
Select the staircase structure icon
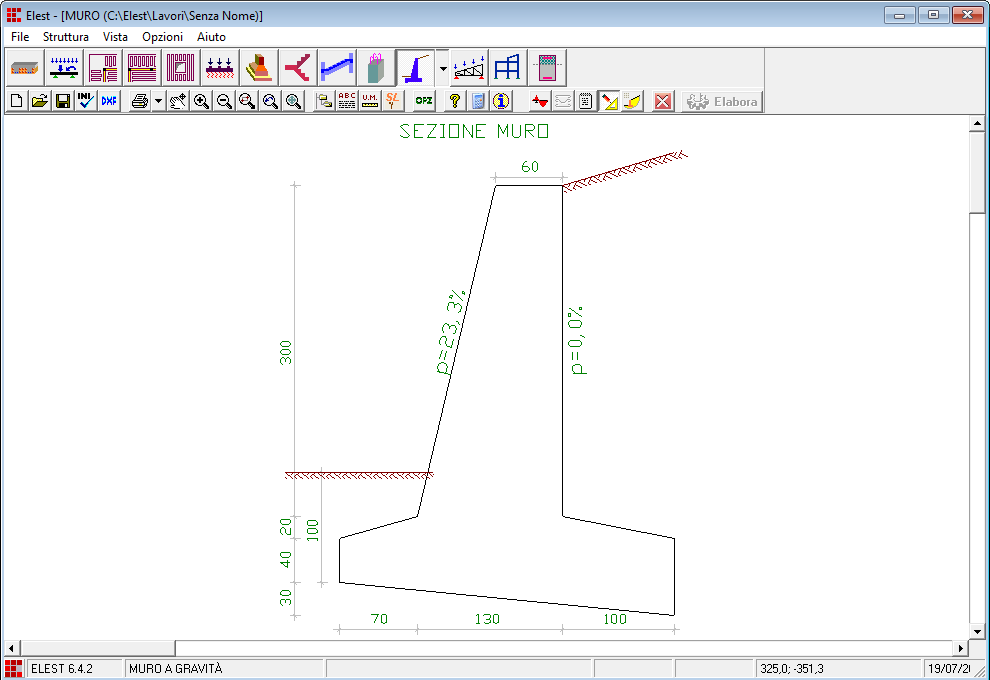337,68
